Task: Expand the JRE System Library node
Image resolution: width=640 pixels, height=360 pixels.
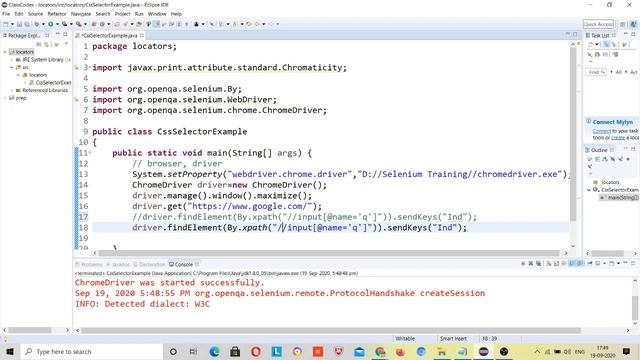Action: click(11, 60)
